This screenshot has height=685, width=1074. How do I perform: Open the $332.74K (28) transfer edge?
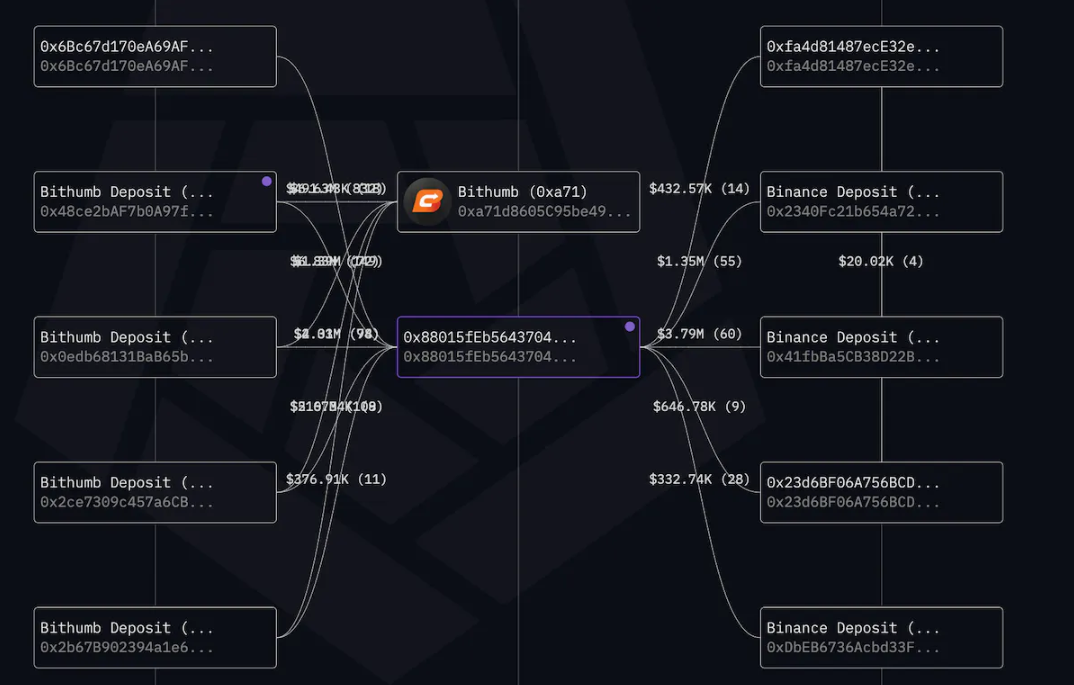[699, 479]
